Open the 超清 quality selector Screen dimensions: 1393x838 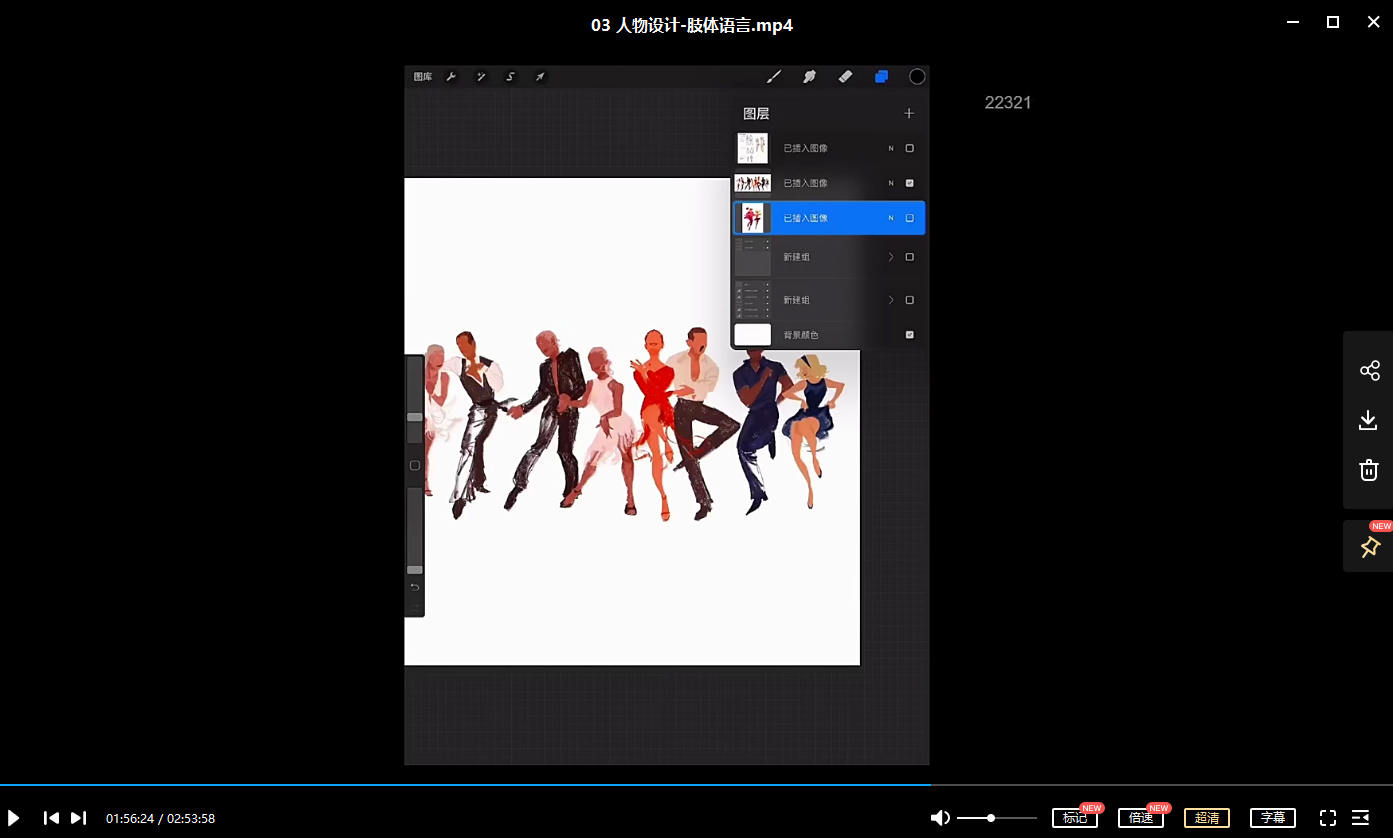point(1206,818)
